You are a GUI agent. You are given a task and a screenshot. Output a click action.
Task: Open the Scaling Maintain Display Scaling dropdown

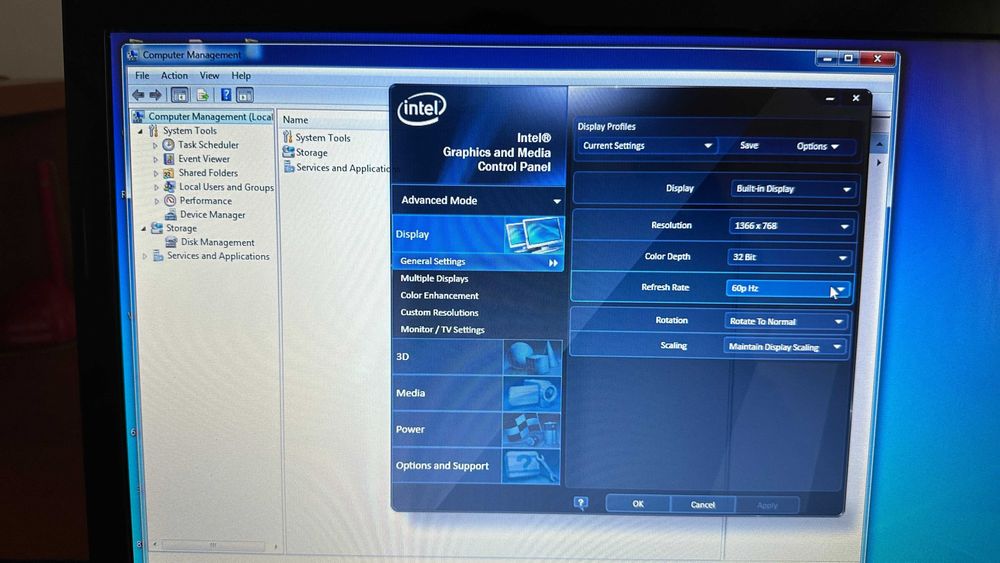point(784,347)
